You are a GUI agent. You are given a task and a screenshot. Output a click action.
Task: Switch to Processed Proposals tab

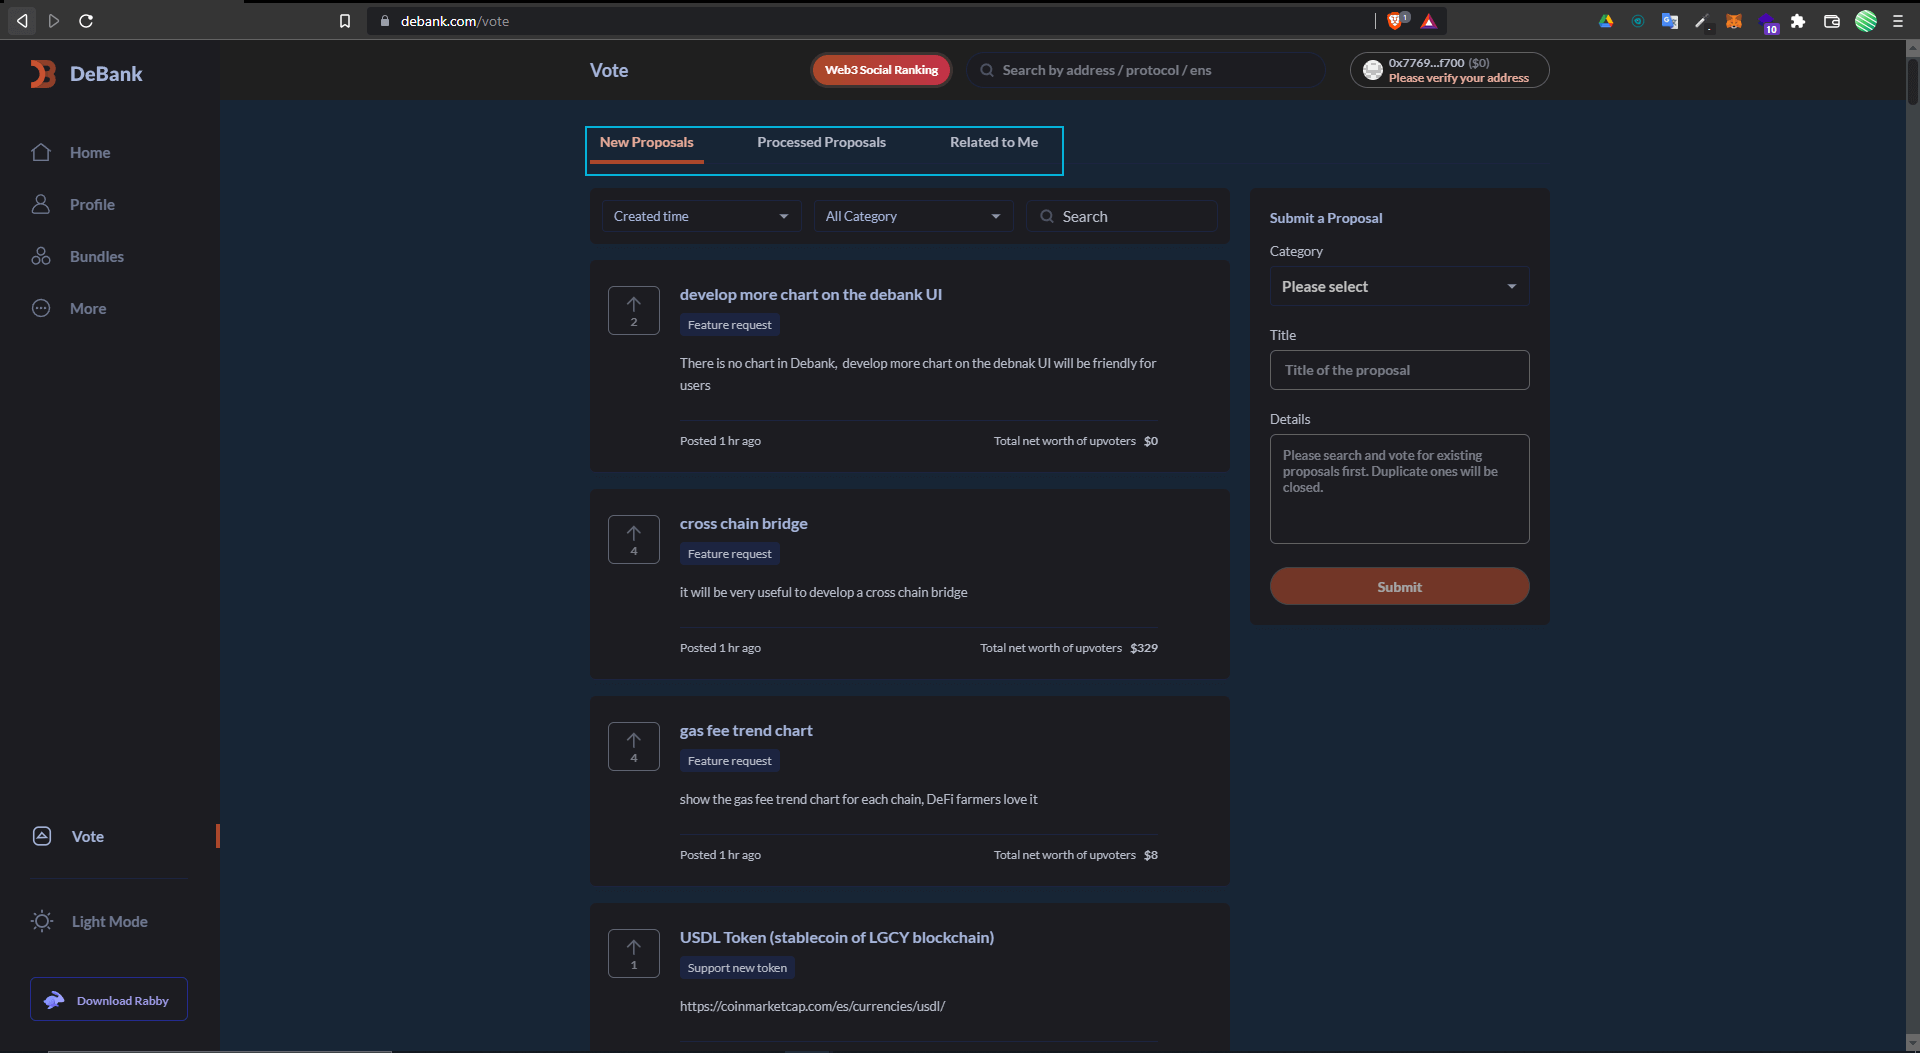[821, 142]
